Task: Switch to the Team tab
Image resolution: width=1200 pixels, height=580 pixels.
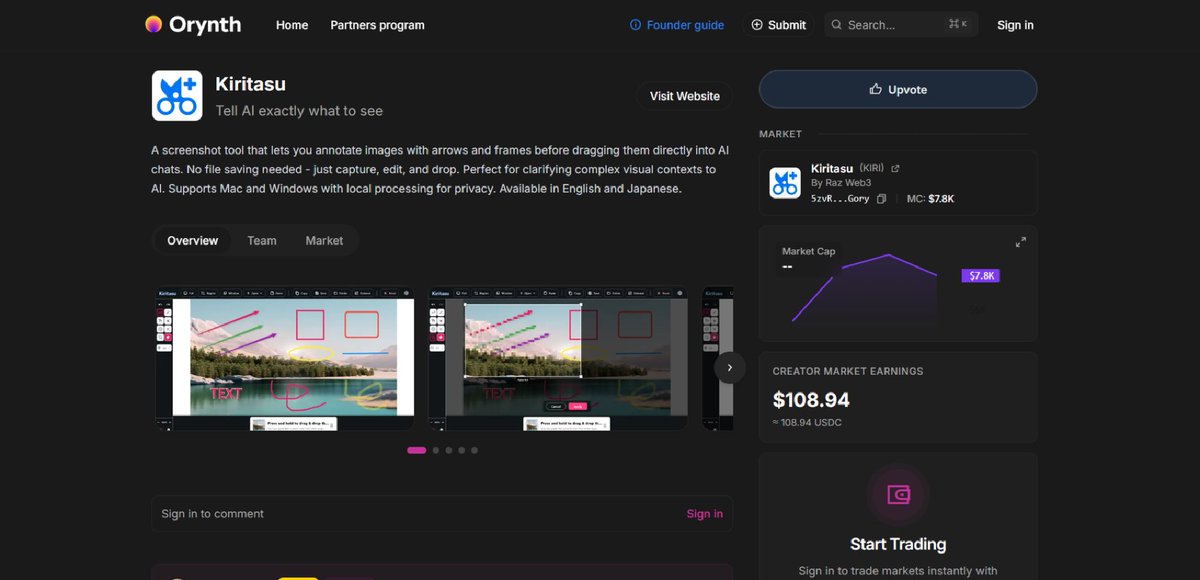Action: click(x=262, y=241)
